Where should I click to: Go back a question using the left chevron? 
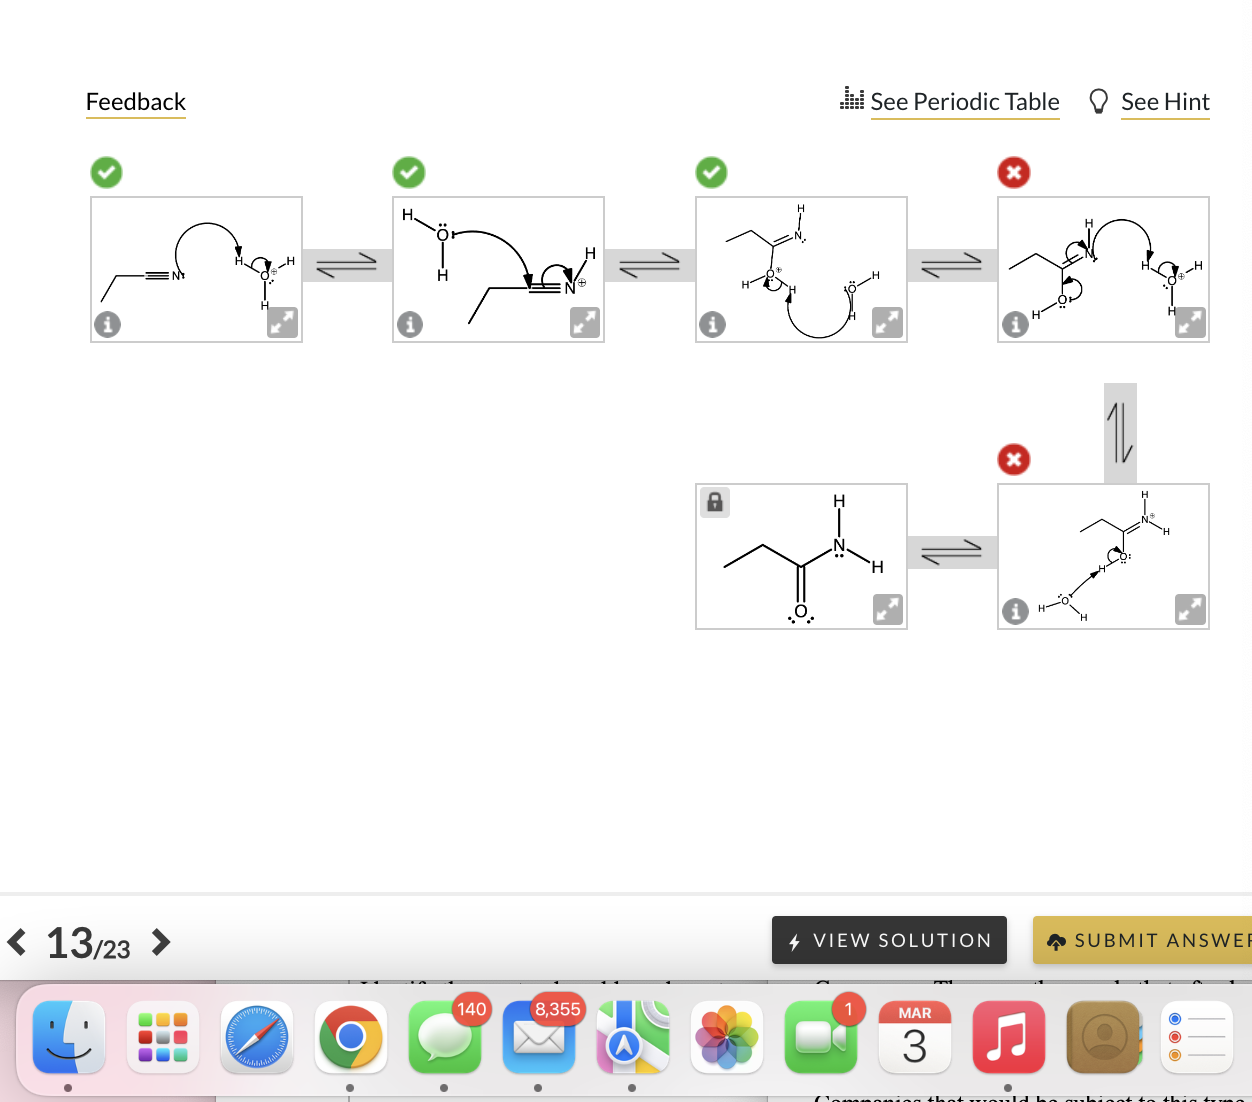(x=15, y=940)
